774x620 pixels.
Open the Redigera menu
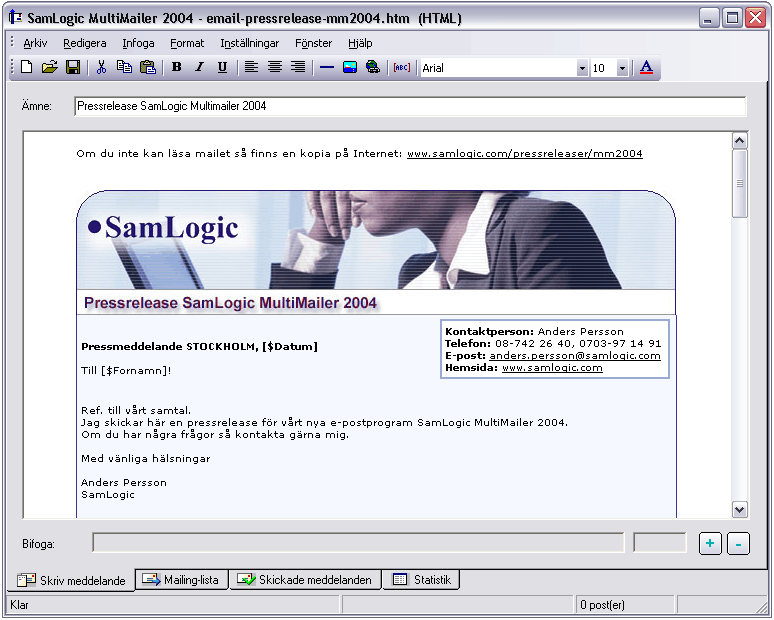coord(84,43)
